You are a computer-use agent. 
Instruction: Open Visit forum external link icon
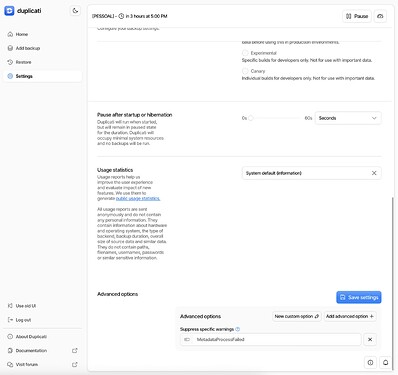[x=75, y=365]
